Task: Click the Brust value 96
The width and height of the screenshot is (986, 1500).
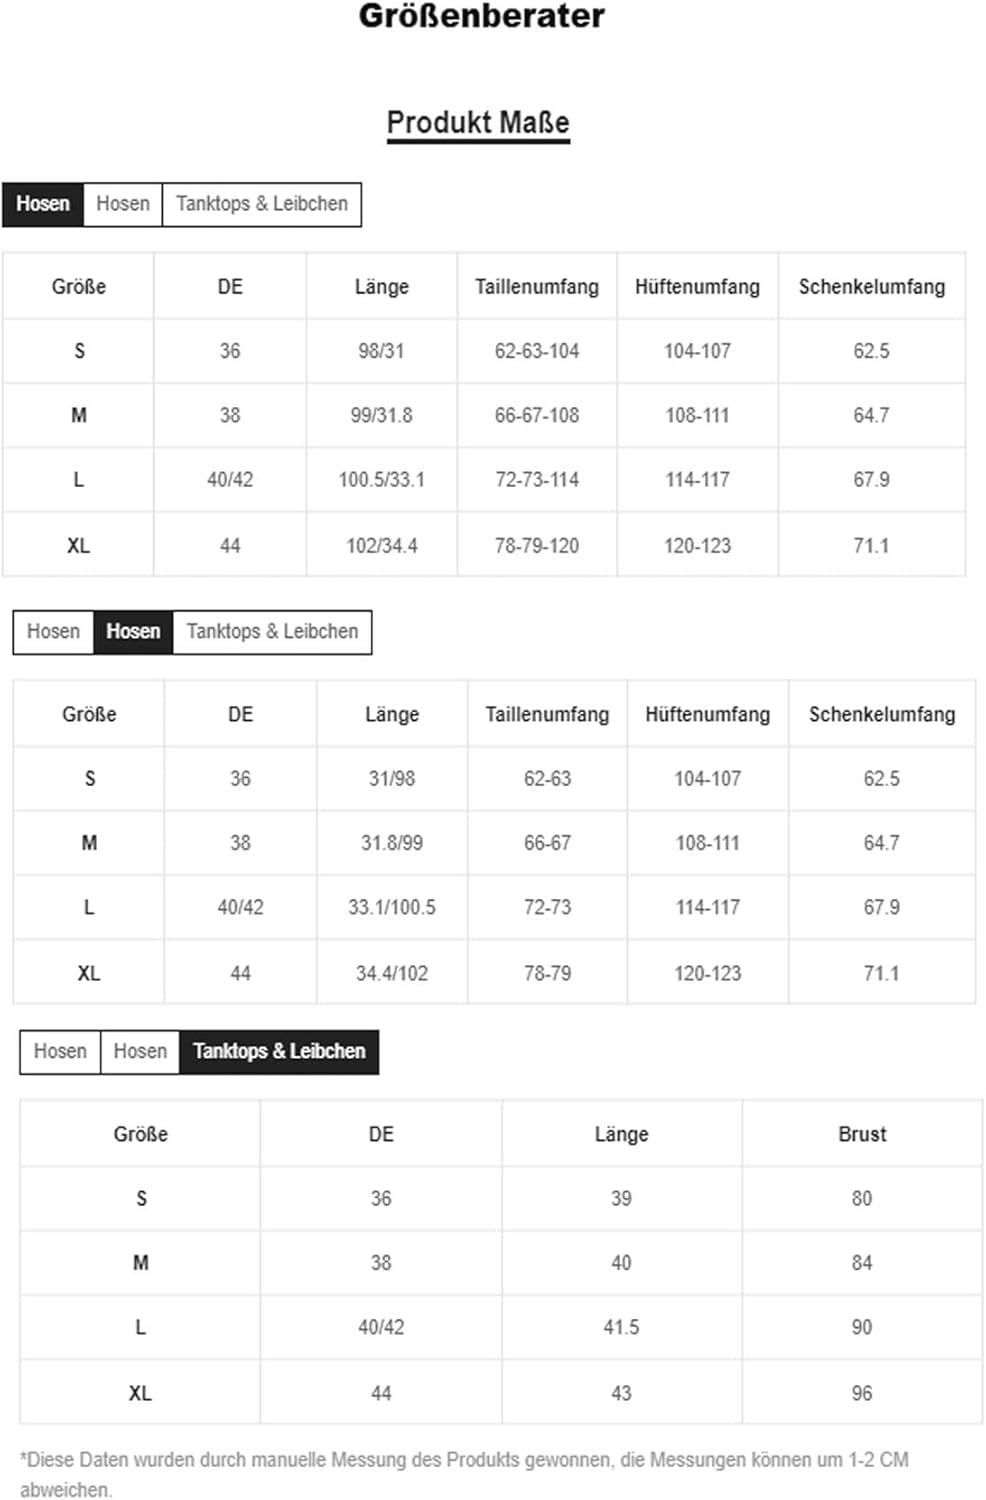Action: (x=862, y=1394)
